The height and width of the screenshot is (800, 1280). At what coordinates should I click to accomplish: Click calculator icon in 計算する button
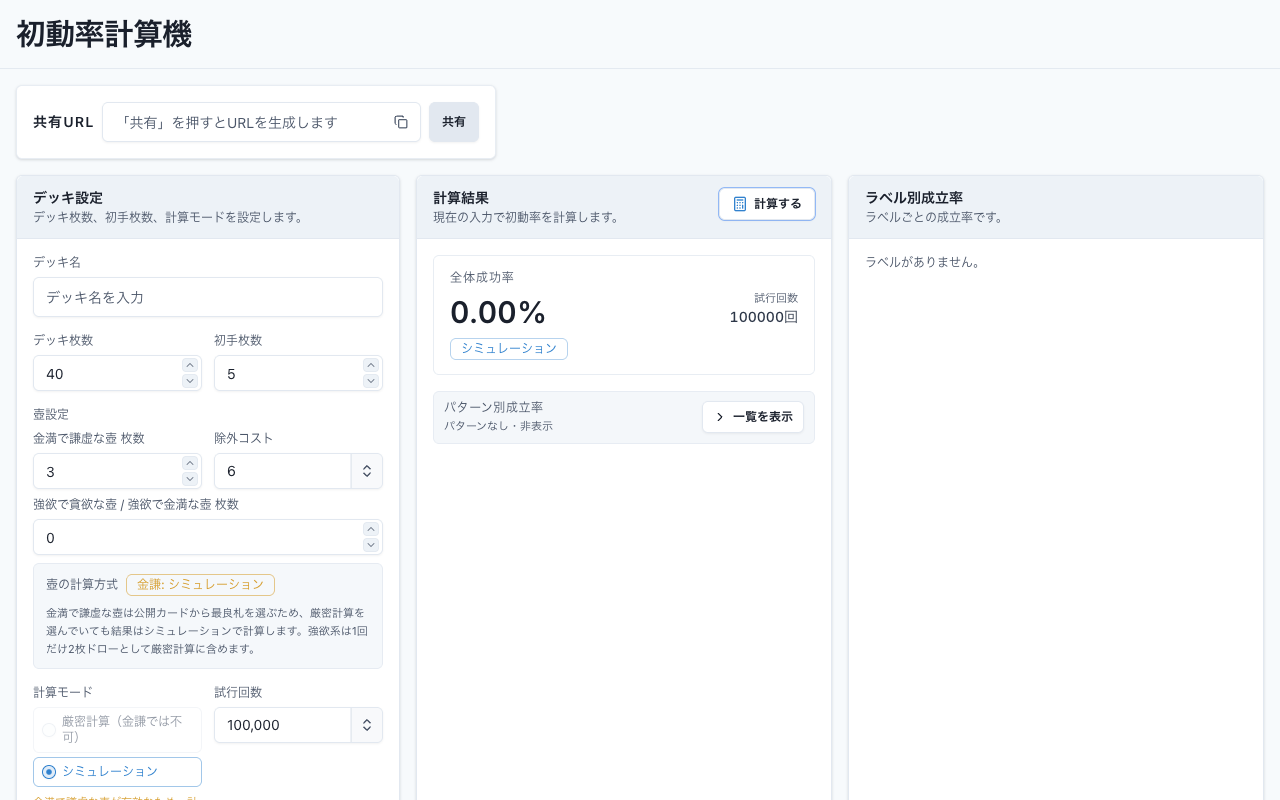tap(740, 204)
